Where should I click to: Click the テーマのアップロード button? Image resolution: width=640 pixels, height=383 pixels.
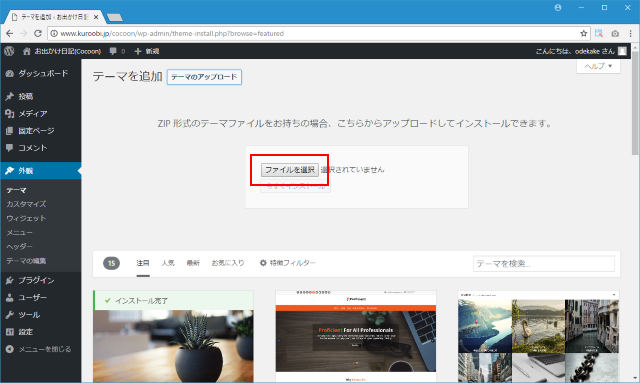point(204,77)
